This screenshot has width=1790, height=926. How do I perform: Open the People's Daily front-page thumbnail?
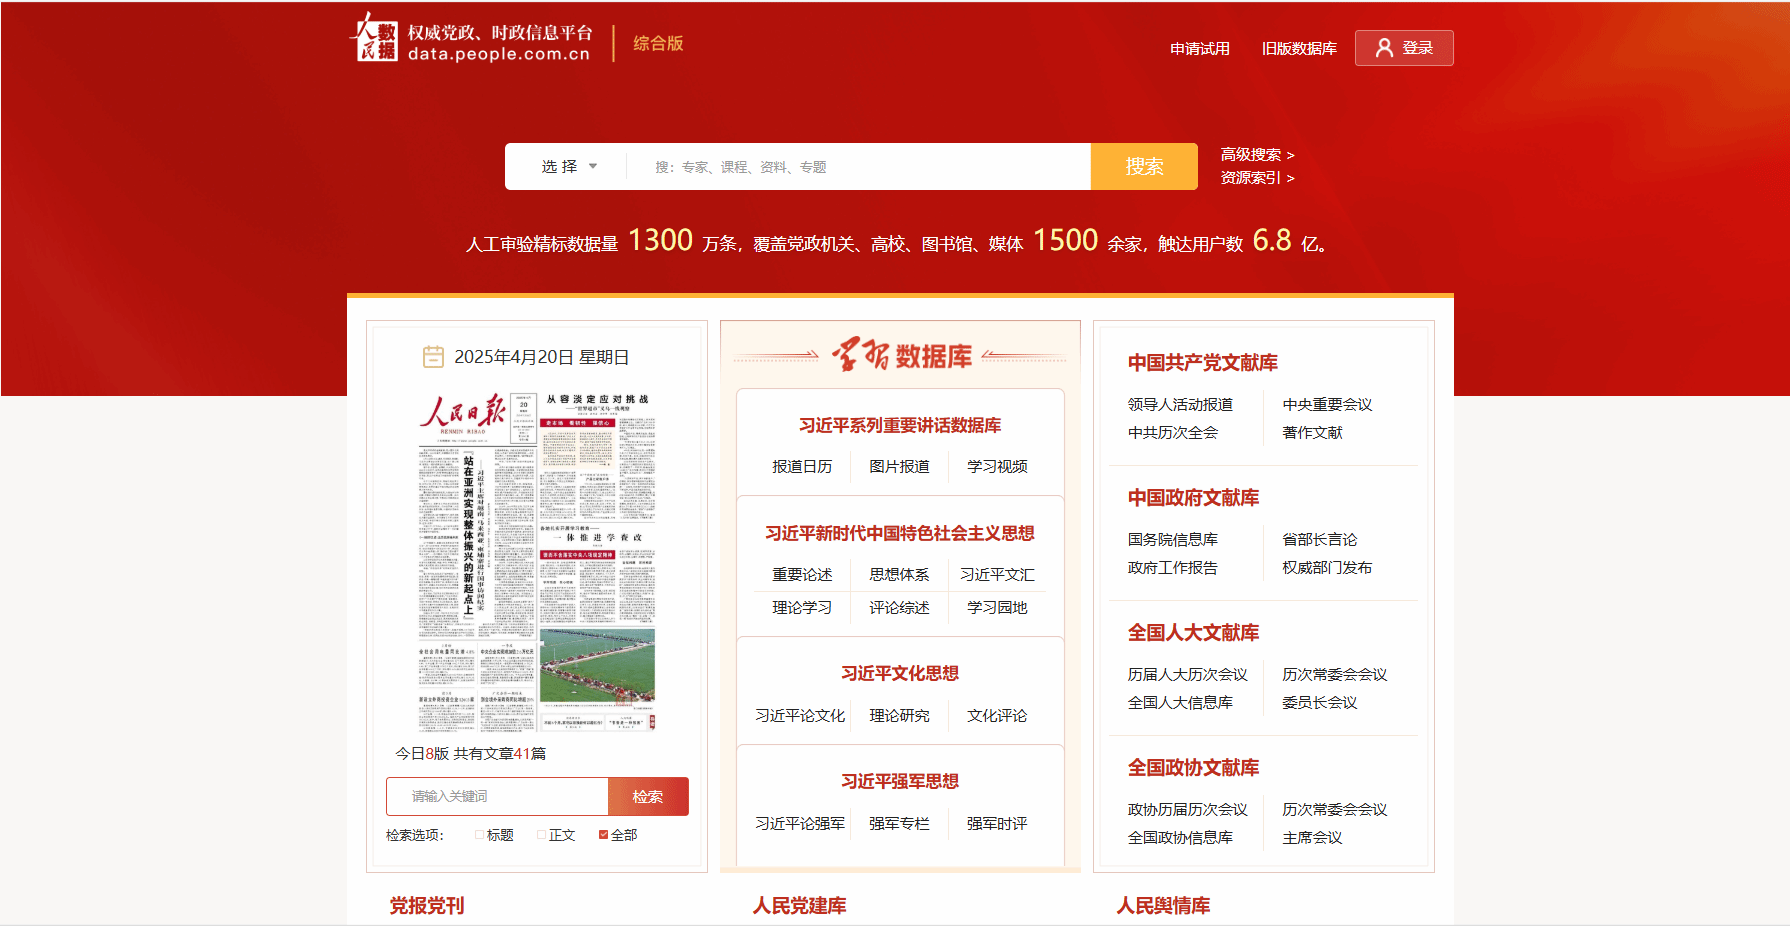click(x=537, y=561)
